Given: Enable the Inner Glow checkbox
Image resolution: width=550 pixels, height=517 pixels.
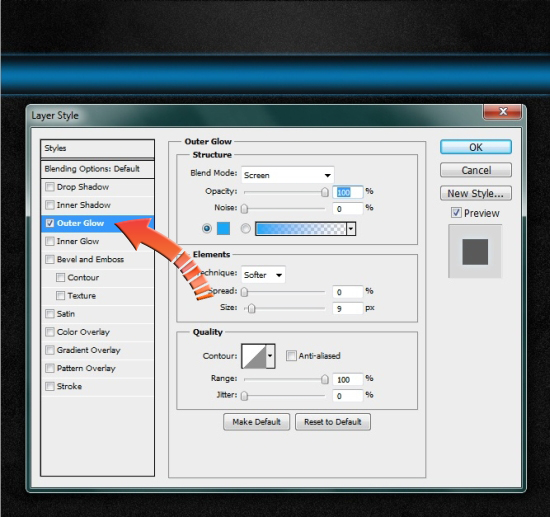Looking at the screenshot, I should [x=50, y=241].
